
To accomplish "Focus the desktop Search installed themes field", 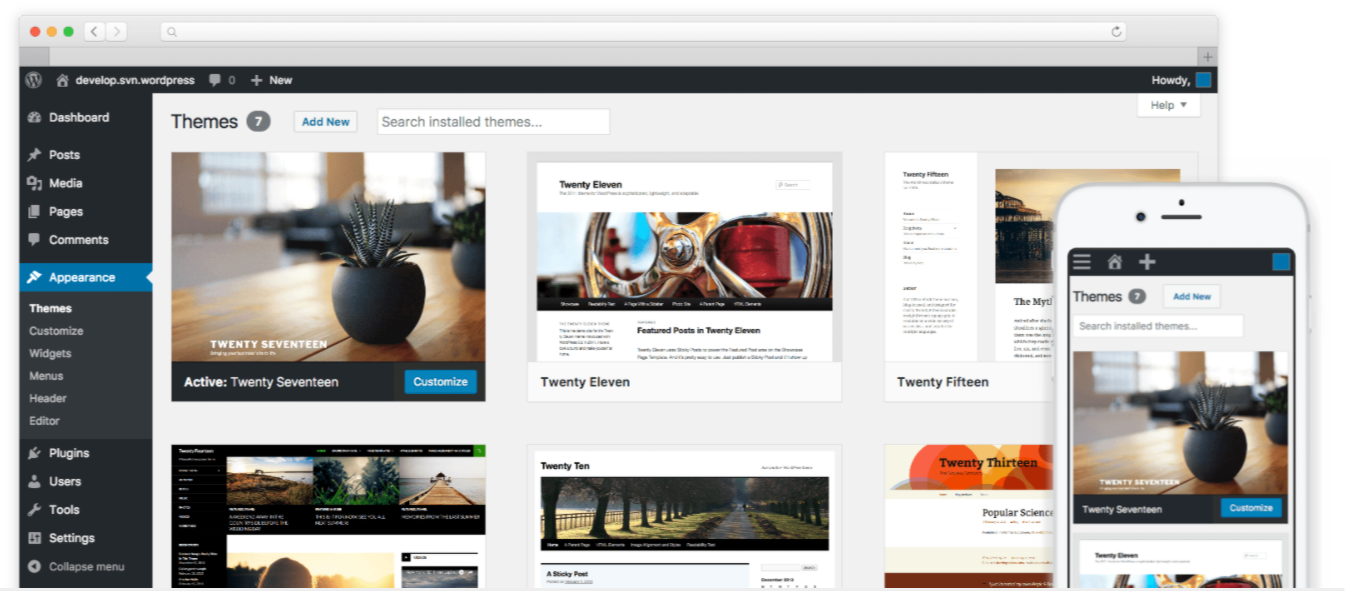I will click(x=494, y=122).
